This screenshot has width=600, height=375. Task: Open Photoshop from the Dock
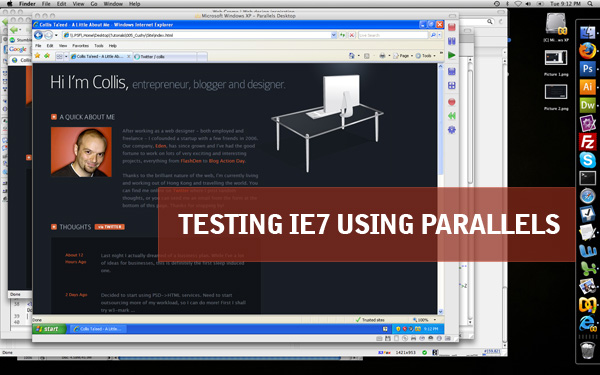(x=587, y=69)
